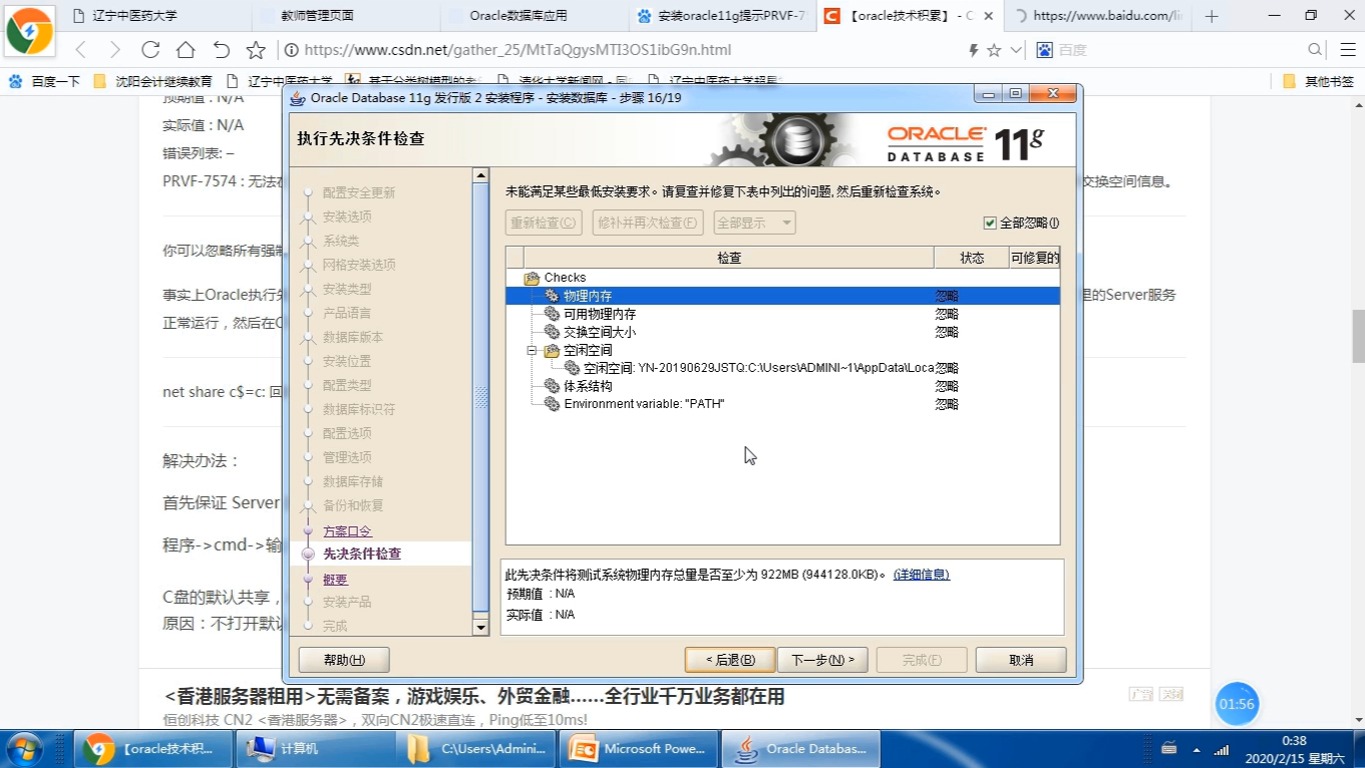Viewport: 1365px width, 768px height.
Task: Click the Checks folder icon
Action: pos(532,278)
